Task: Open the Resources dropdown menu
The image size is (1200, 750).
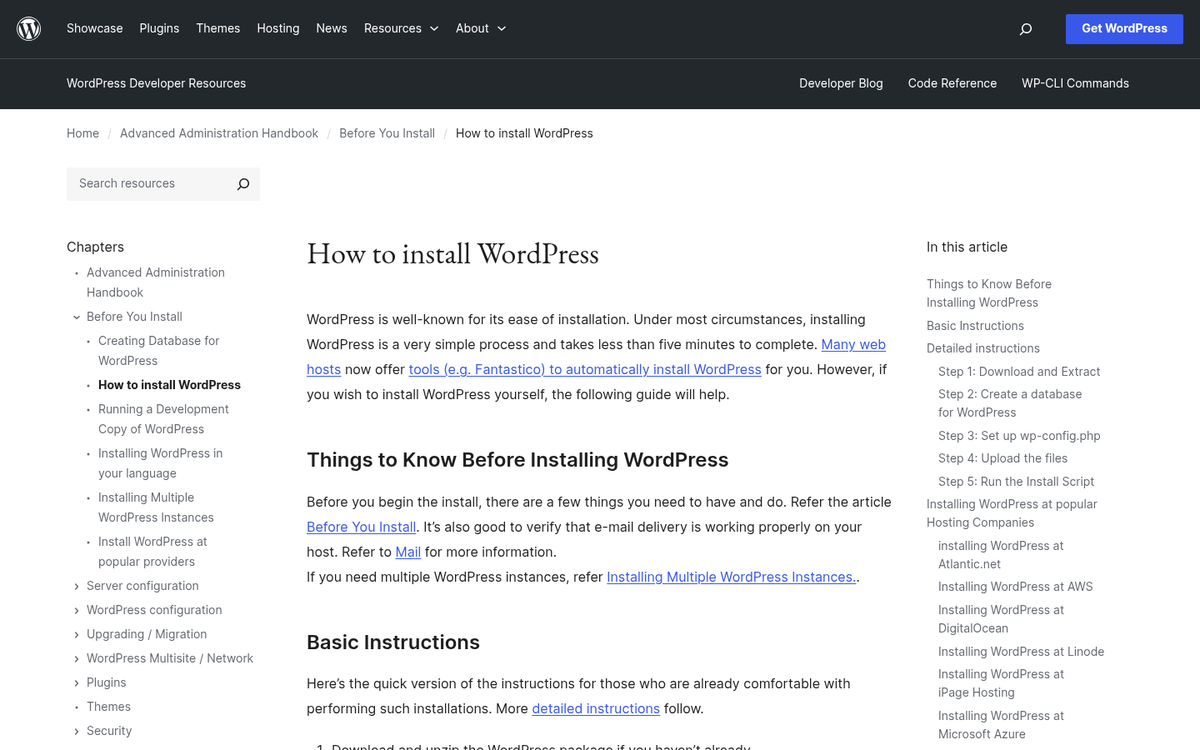Action: pyautogui.click(x=400, y=28)
